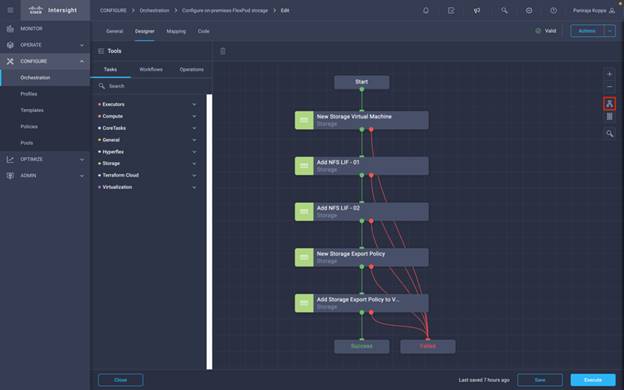Viewport: 624px width, 390px height.
Task: Click the auto-align workflow icon
Action: 609,104
